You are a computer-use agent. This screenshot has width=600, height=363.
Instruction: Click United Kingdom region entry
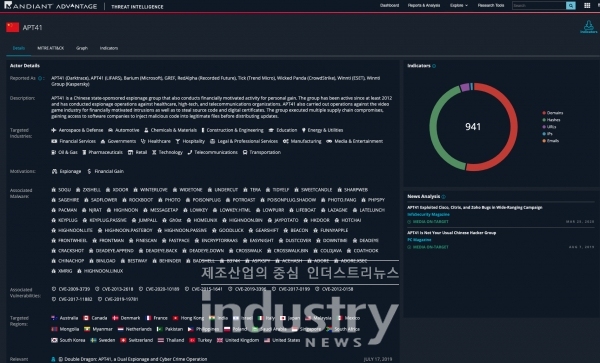(238, 340)
